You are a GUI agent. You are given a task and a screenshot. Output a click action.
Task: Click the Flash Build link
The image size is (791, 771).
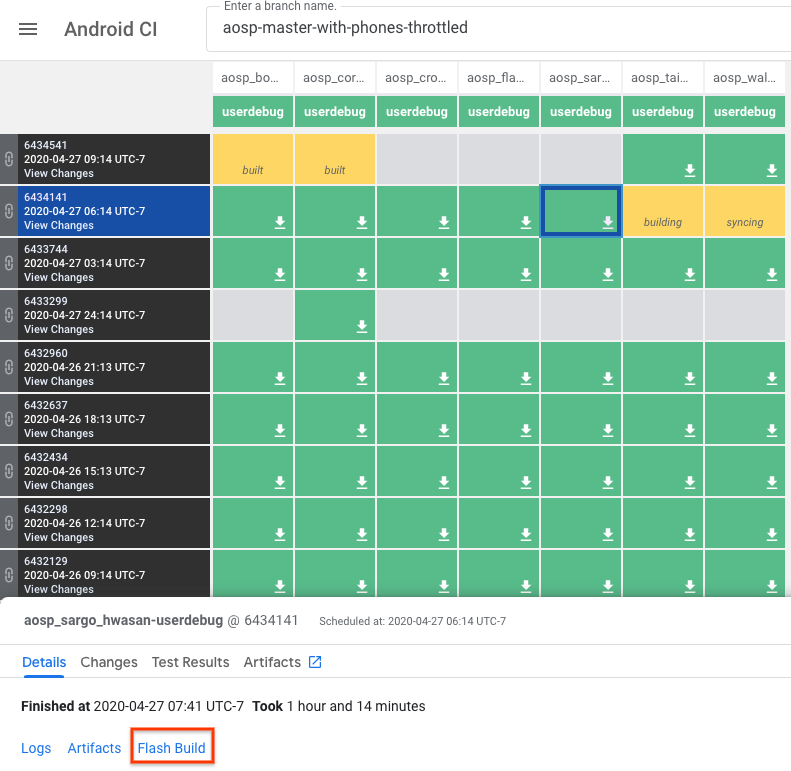click(172, 748)
